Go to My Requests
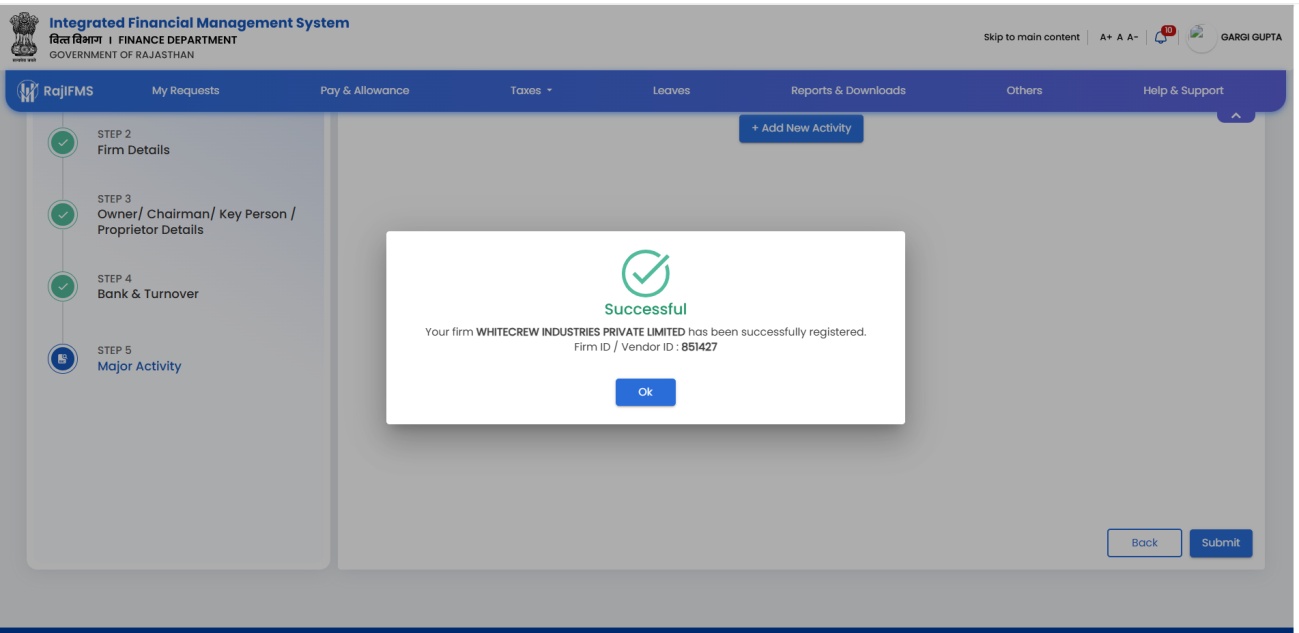Viewport: 1299px width, 633px height. 185,90
